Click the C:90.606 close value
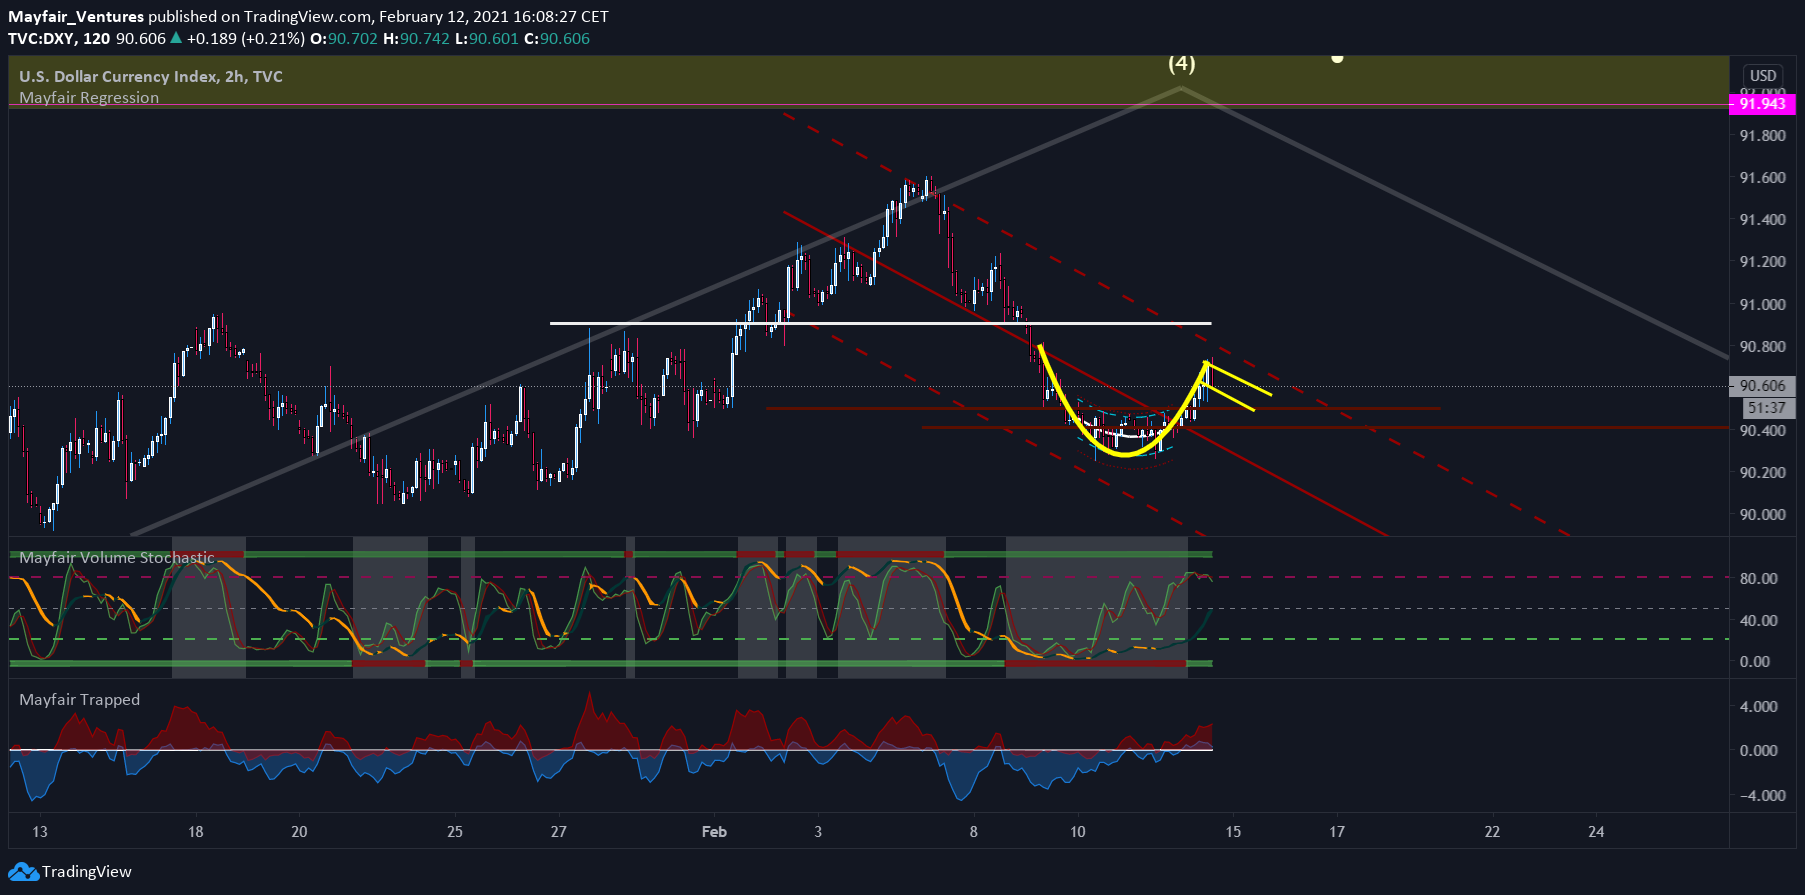 coord(557,39)
